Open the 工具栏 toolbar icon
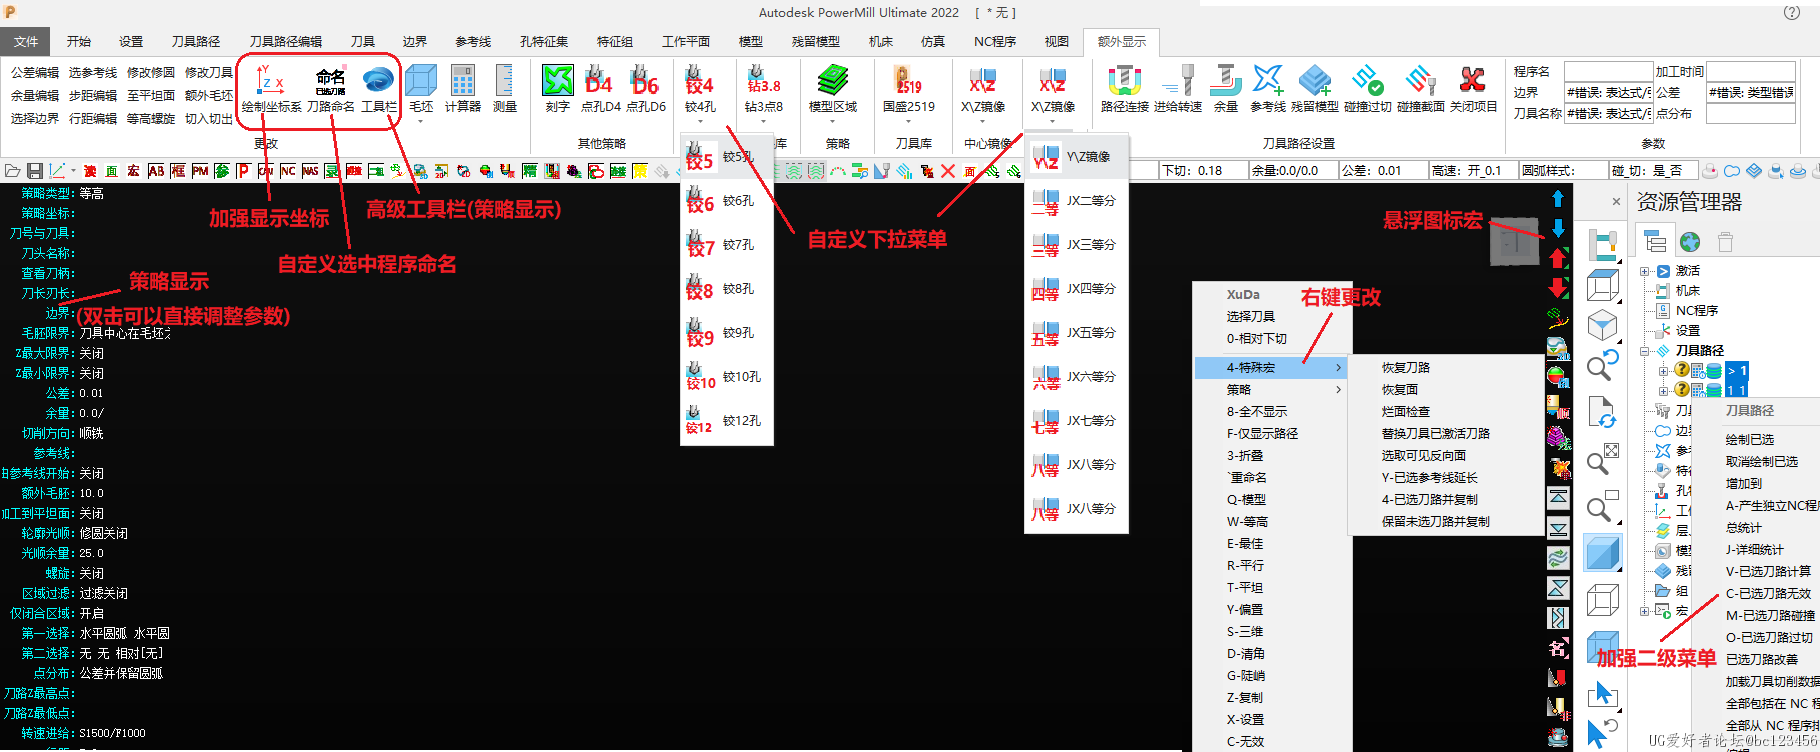This screenshot has height=752, width=1820. coord(378,89)
